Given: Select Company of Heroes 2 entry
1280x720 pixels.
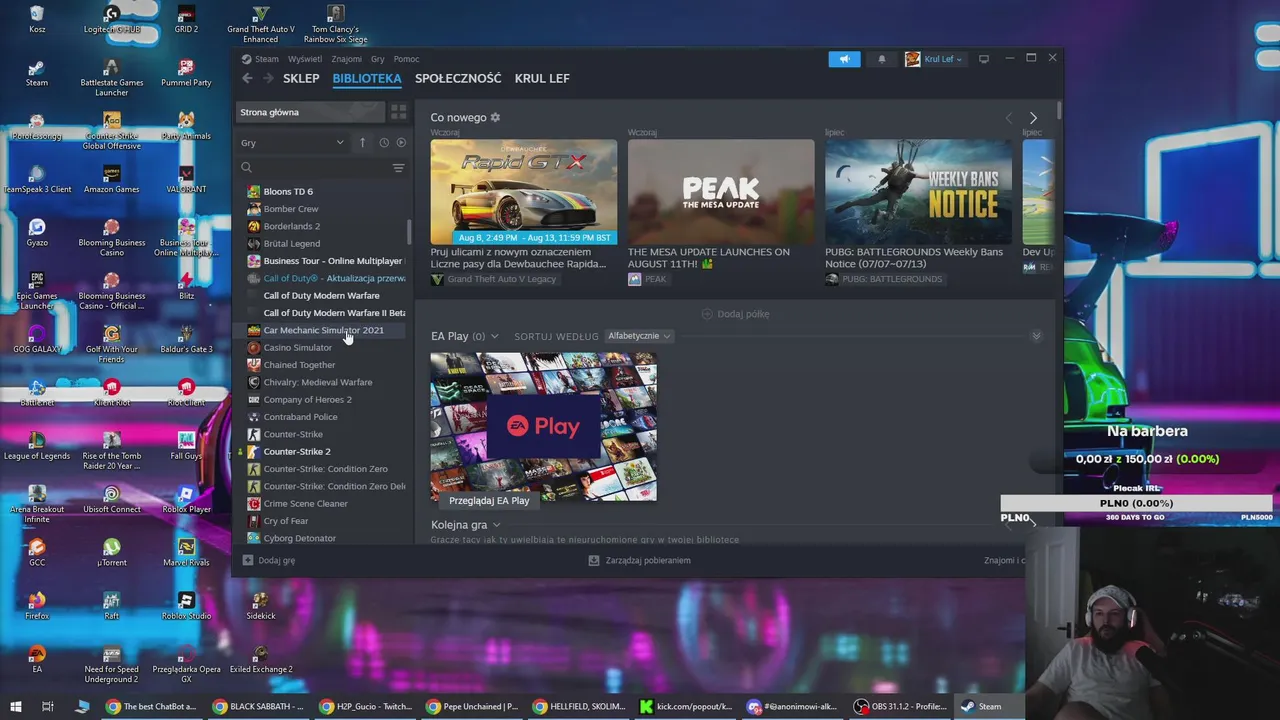Looking at the screenshot, I should tap(308, 400).
